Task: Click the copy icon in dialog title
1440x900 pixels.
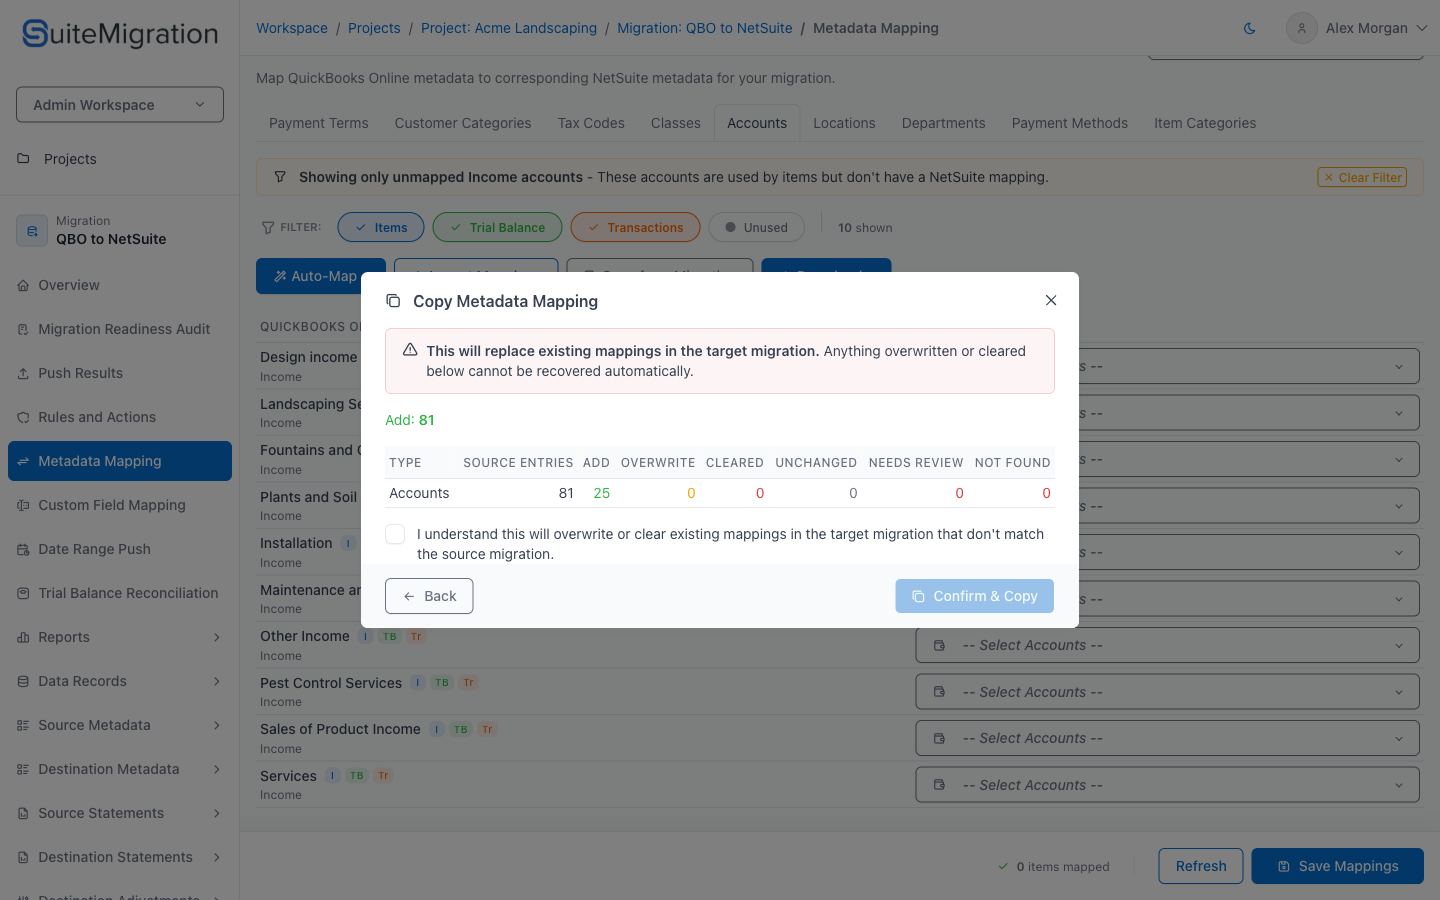Action: pyautogui.click(x=393, y=301)
